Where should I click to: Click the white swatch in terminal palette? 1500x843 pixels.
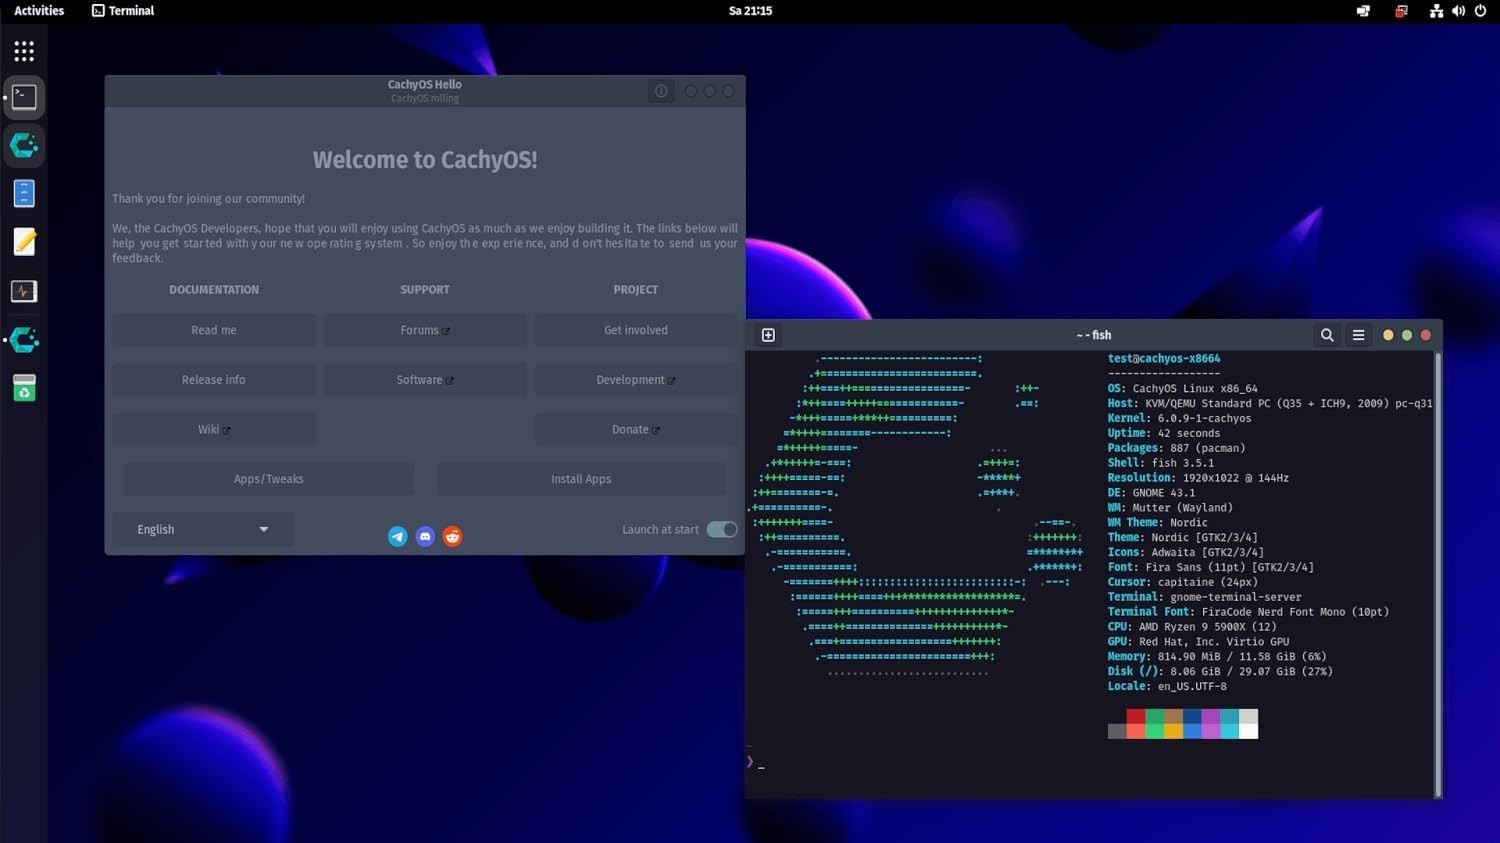pyautogui.click(x=1248, y=731)
